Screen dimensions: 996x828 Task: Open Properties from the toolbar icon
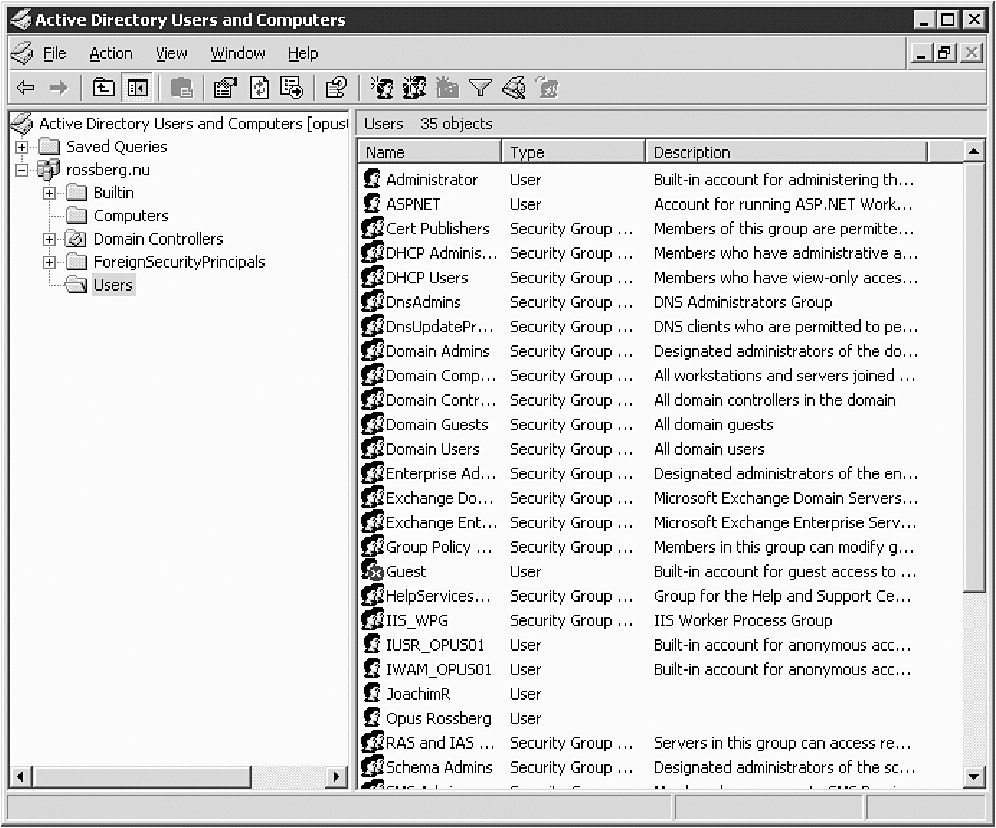225,88
